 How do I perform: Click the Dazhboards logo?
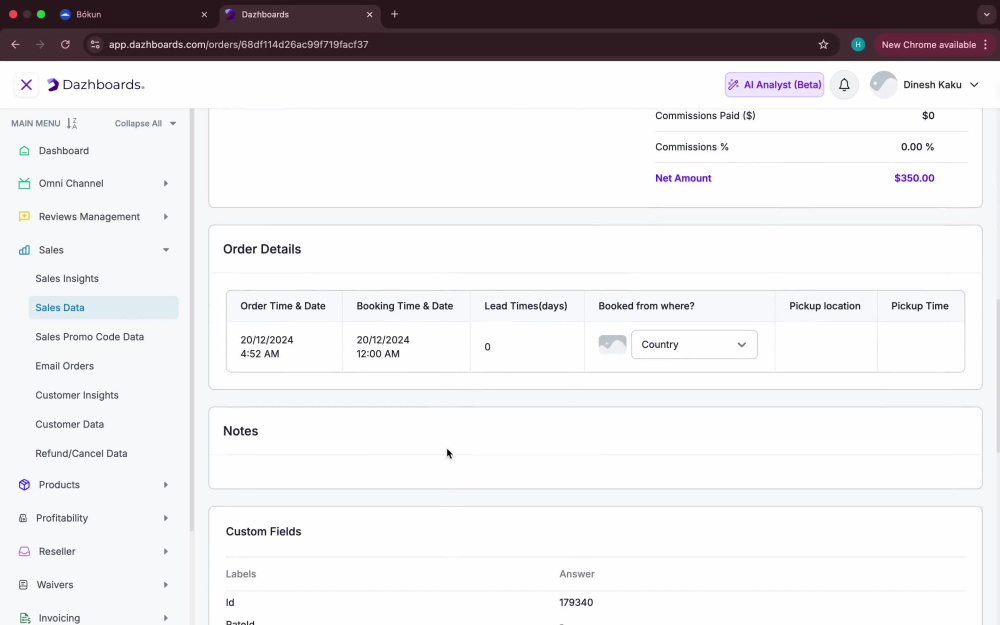pos(96,85)
